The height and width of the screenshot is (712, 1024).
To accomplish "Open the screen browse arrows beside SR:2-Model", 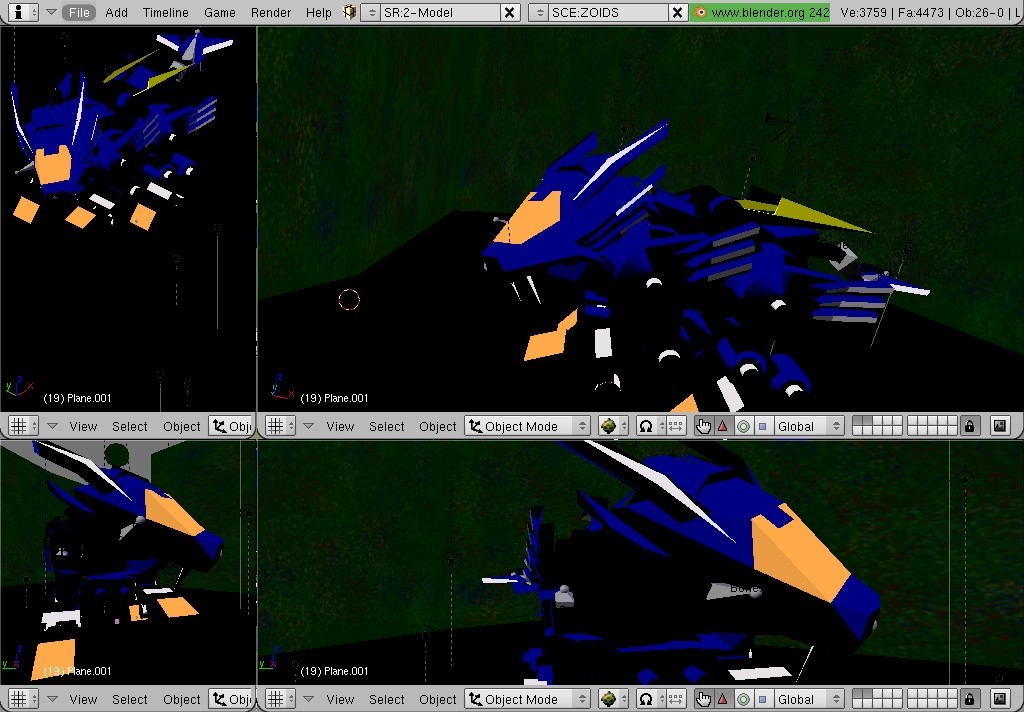I will coord(371,12).
